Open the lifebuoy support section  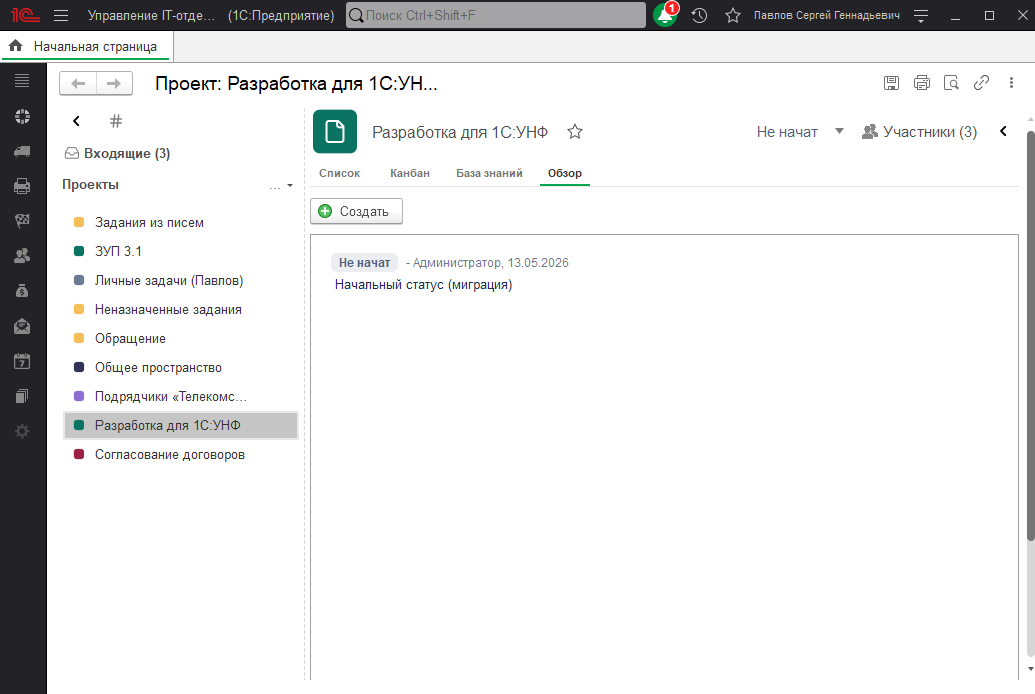pos(22,116)
